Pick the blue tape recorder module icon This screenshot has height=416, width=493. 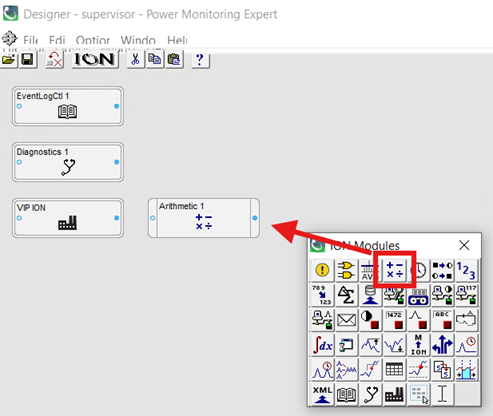point(418,295)
